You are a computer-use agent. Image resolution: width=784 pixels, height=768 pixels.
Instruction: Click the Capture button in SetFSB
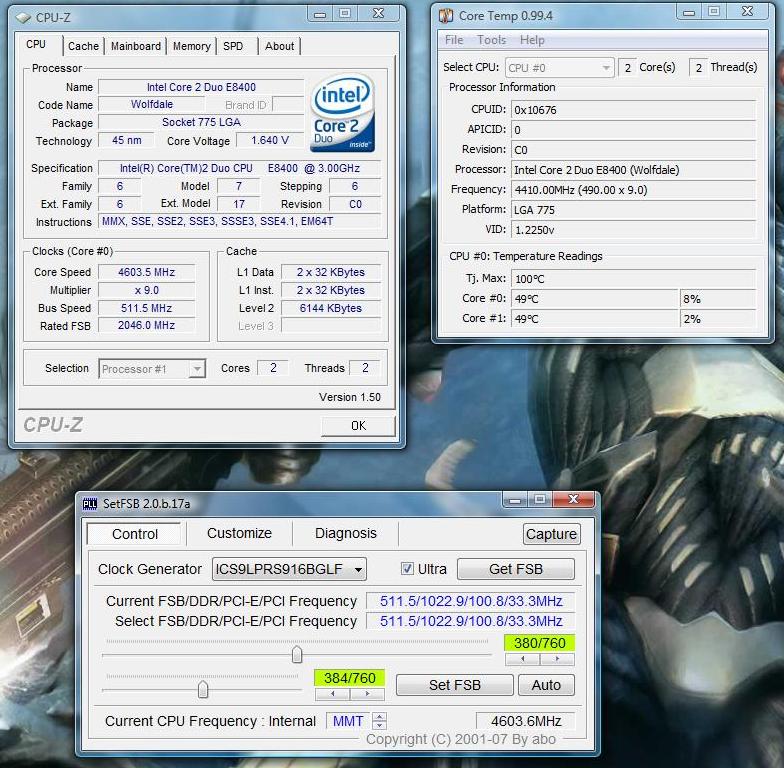(552, 534)
